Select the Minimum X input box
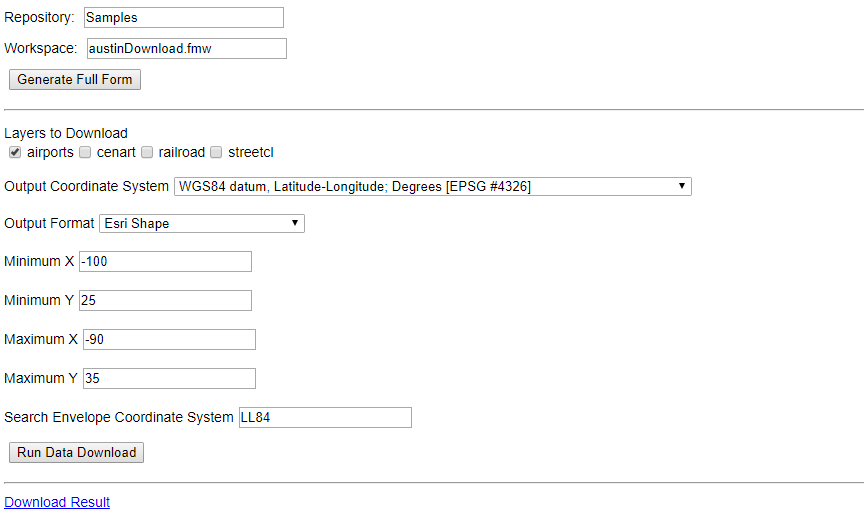This screenshot has width=864, height=528. point(165,262)
